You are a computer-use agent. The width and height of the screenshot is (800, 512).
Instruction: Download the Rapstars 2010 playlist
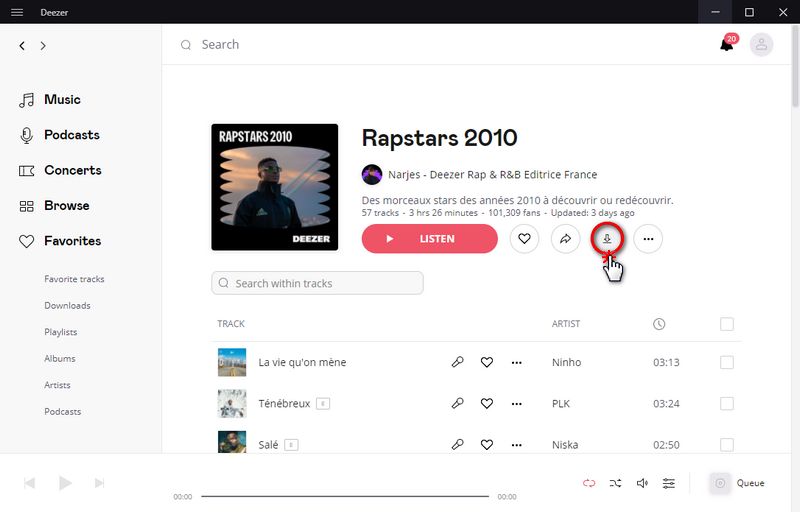[x=607, y=239]
